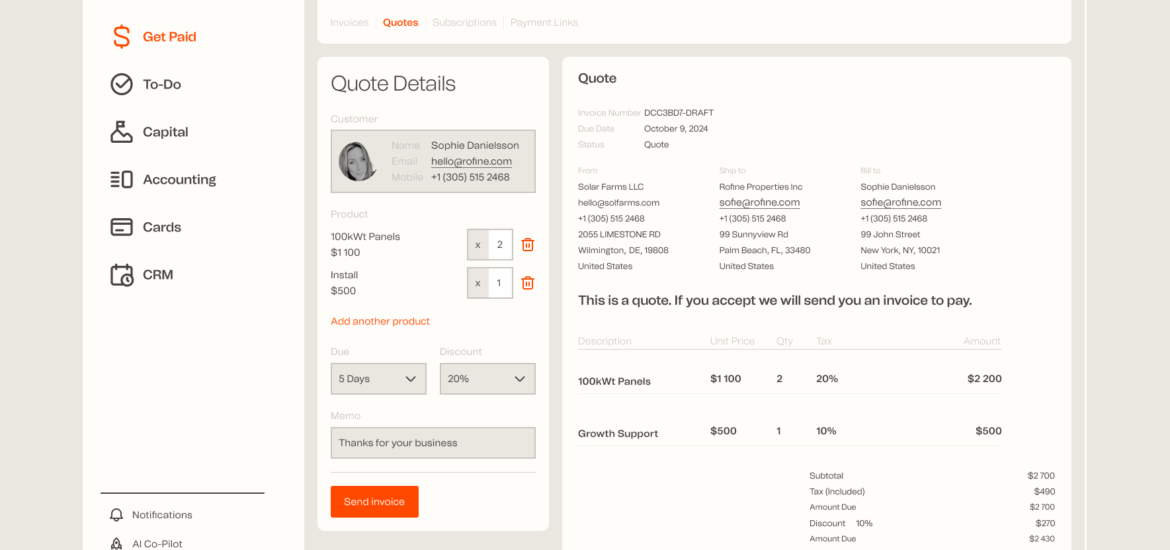Click the Capital icon in sidebar
Screen dimensions: 1170x550
121,132
